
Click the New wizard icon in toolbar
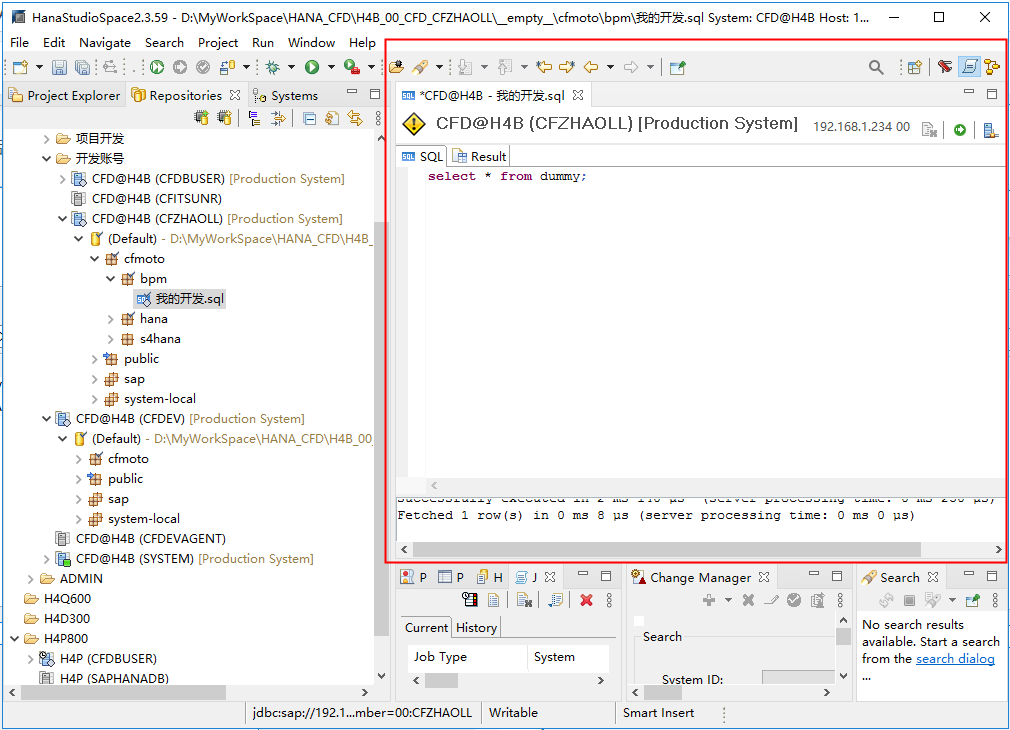point(21,67)
